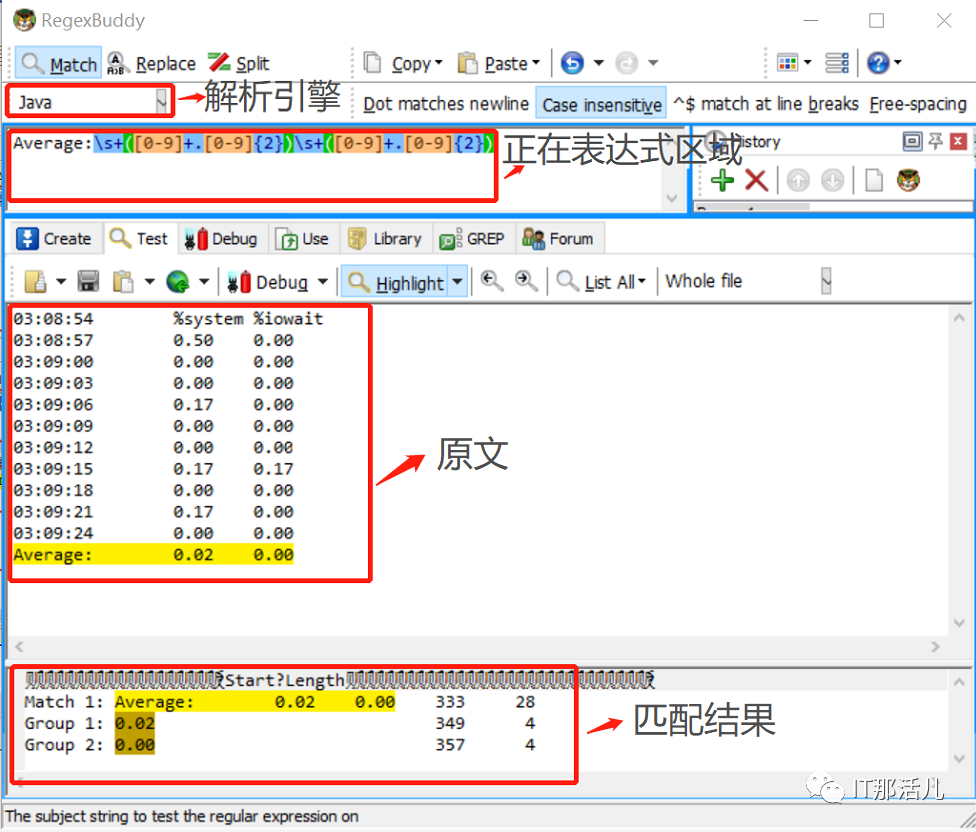This screenshot has width=976, height=832.
Task: Click the List All button
Action: 601,281
